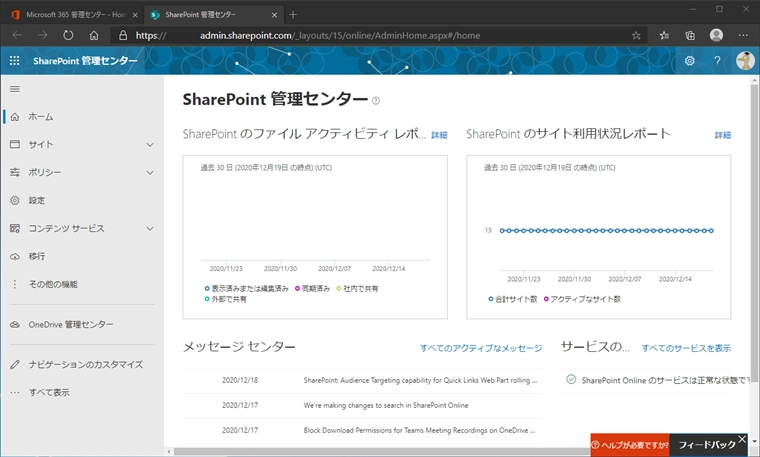Click the 移行 cloud migration icon
The width and height of the screenshot is (760, 457).
[x=15, y=256]
